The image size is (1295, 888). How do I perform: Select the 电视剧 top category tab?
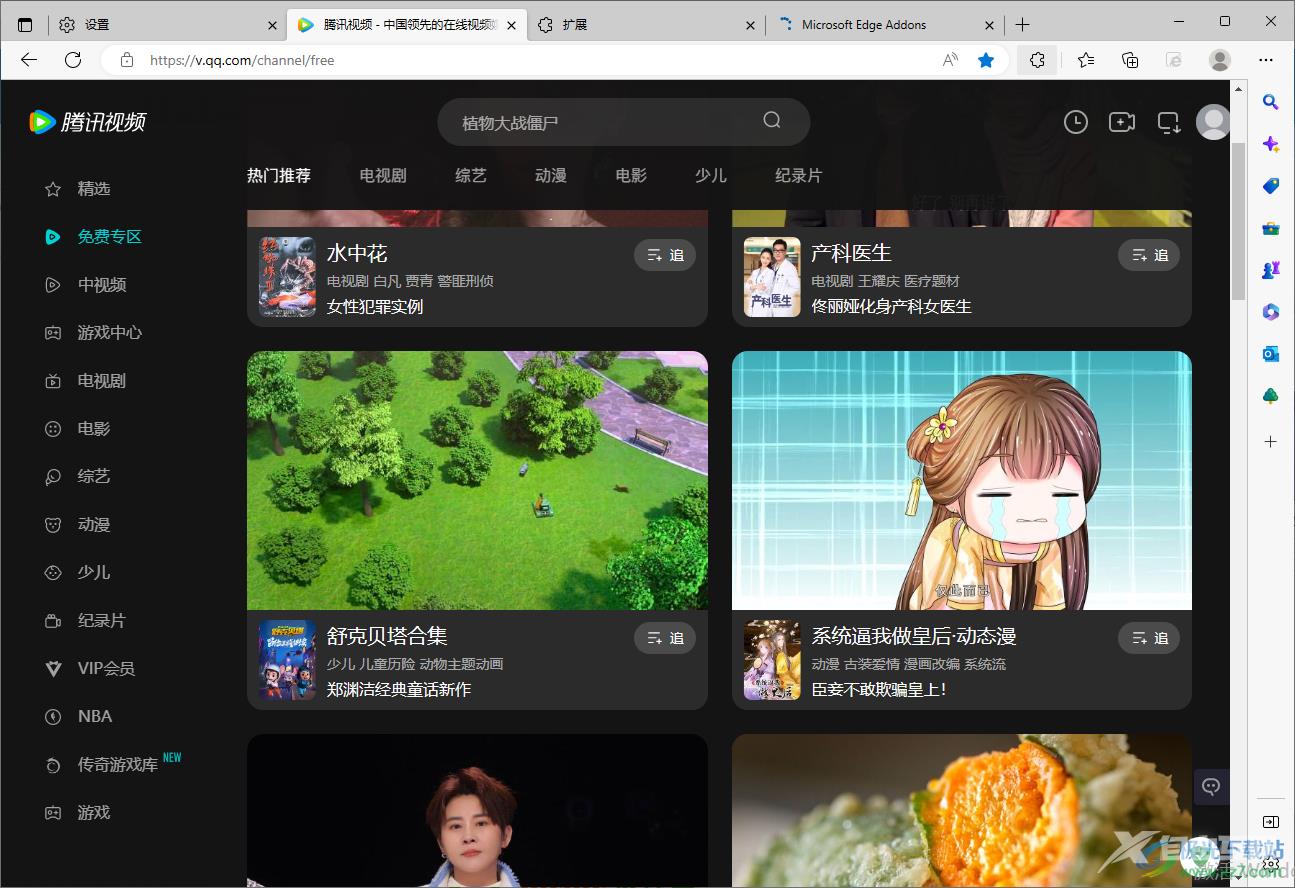(383, 175)
